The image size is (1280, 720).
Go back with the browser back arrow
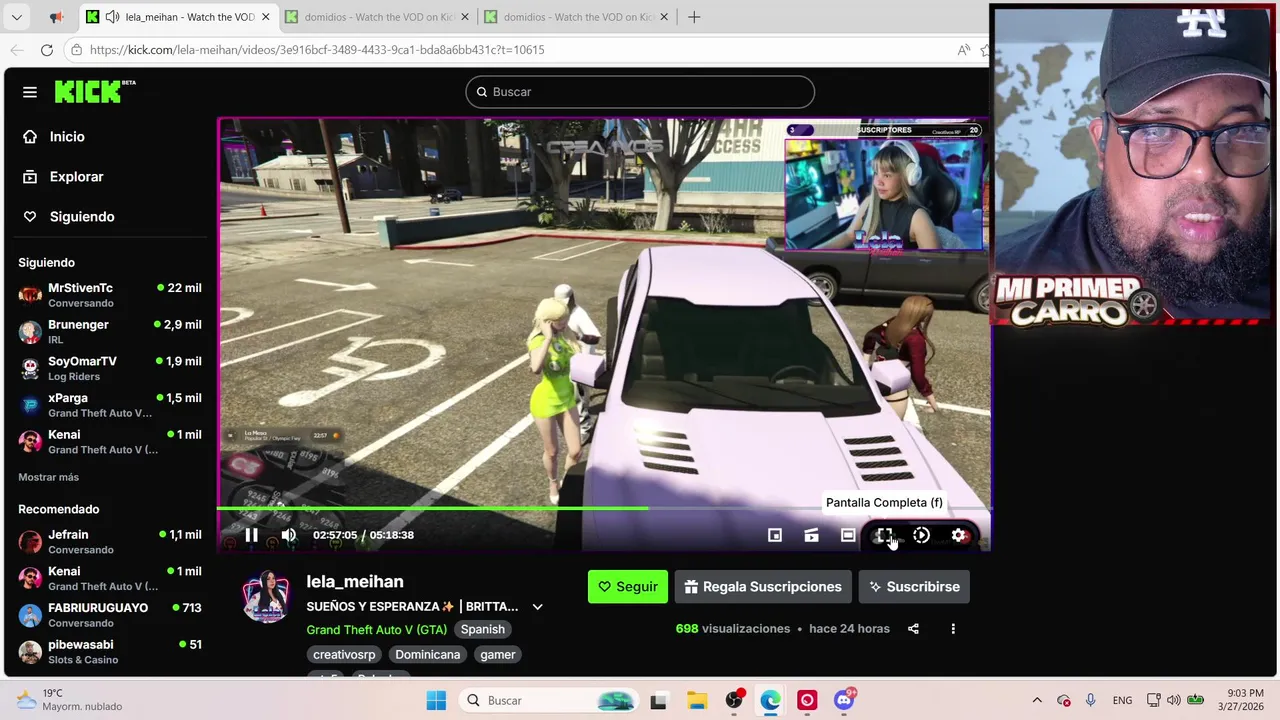pos(17,50)
